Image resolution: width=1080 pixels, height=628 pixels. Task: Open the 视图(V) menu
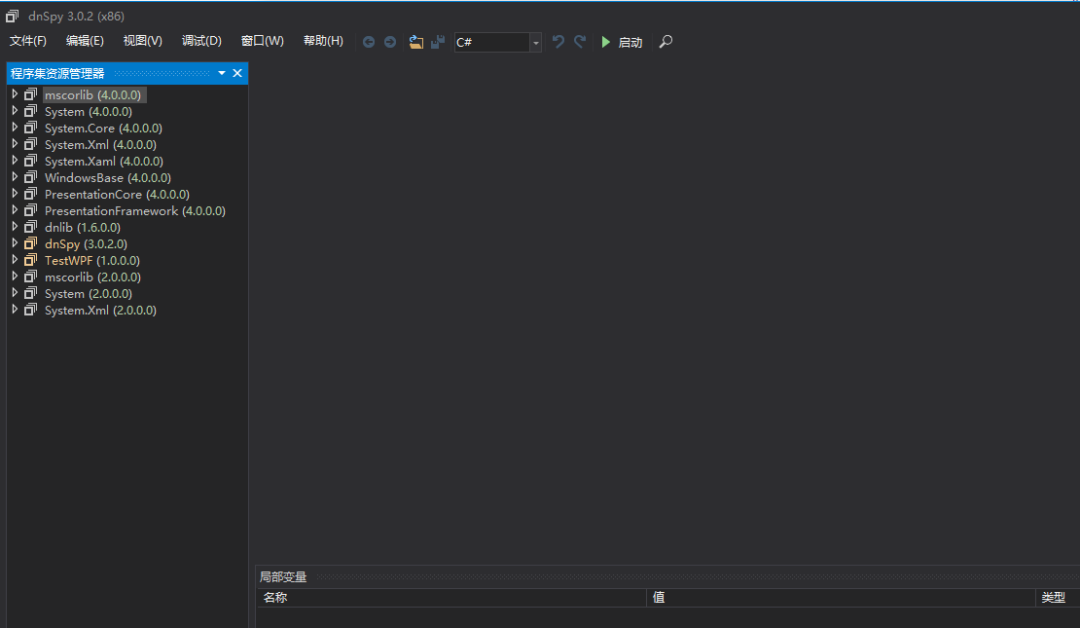tap(143, 41)
